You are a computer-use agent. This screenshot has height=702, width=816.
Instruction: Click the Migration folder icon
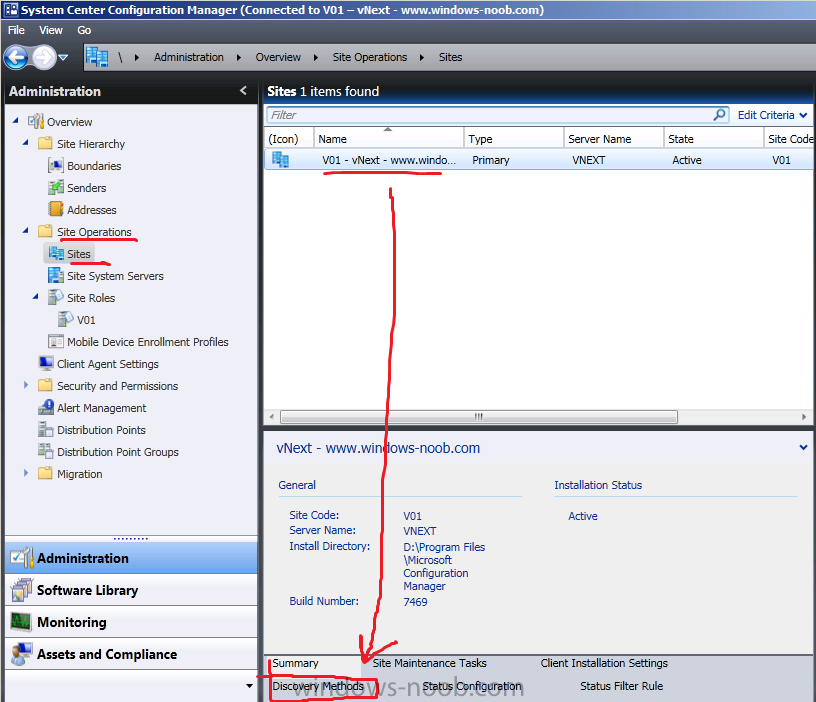(x=45, y=473)
